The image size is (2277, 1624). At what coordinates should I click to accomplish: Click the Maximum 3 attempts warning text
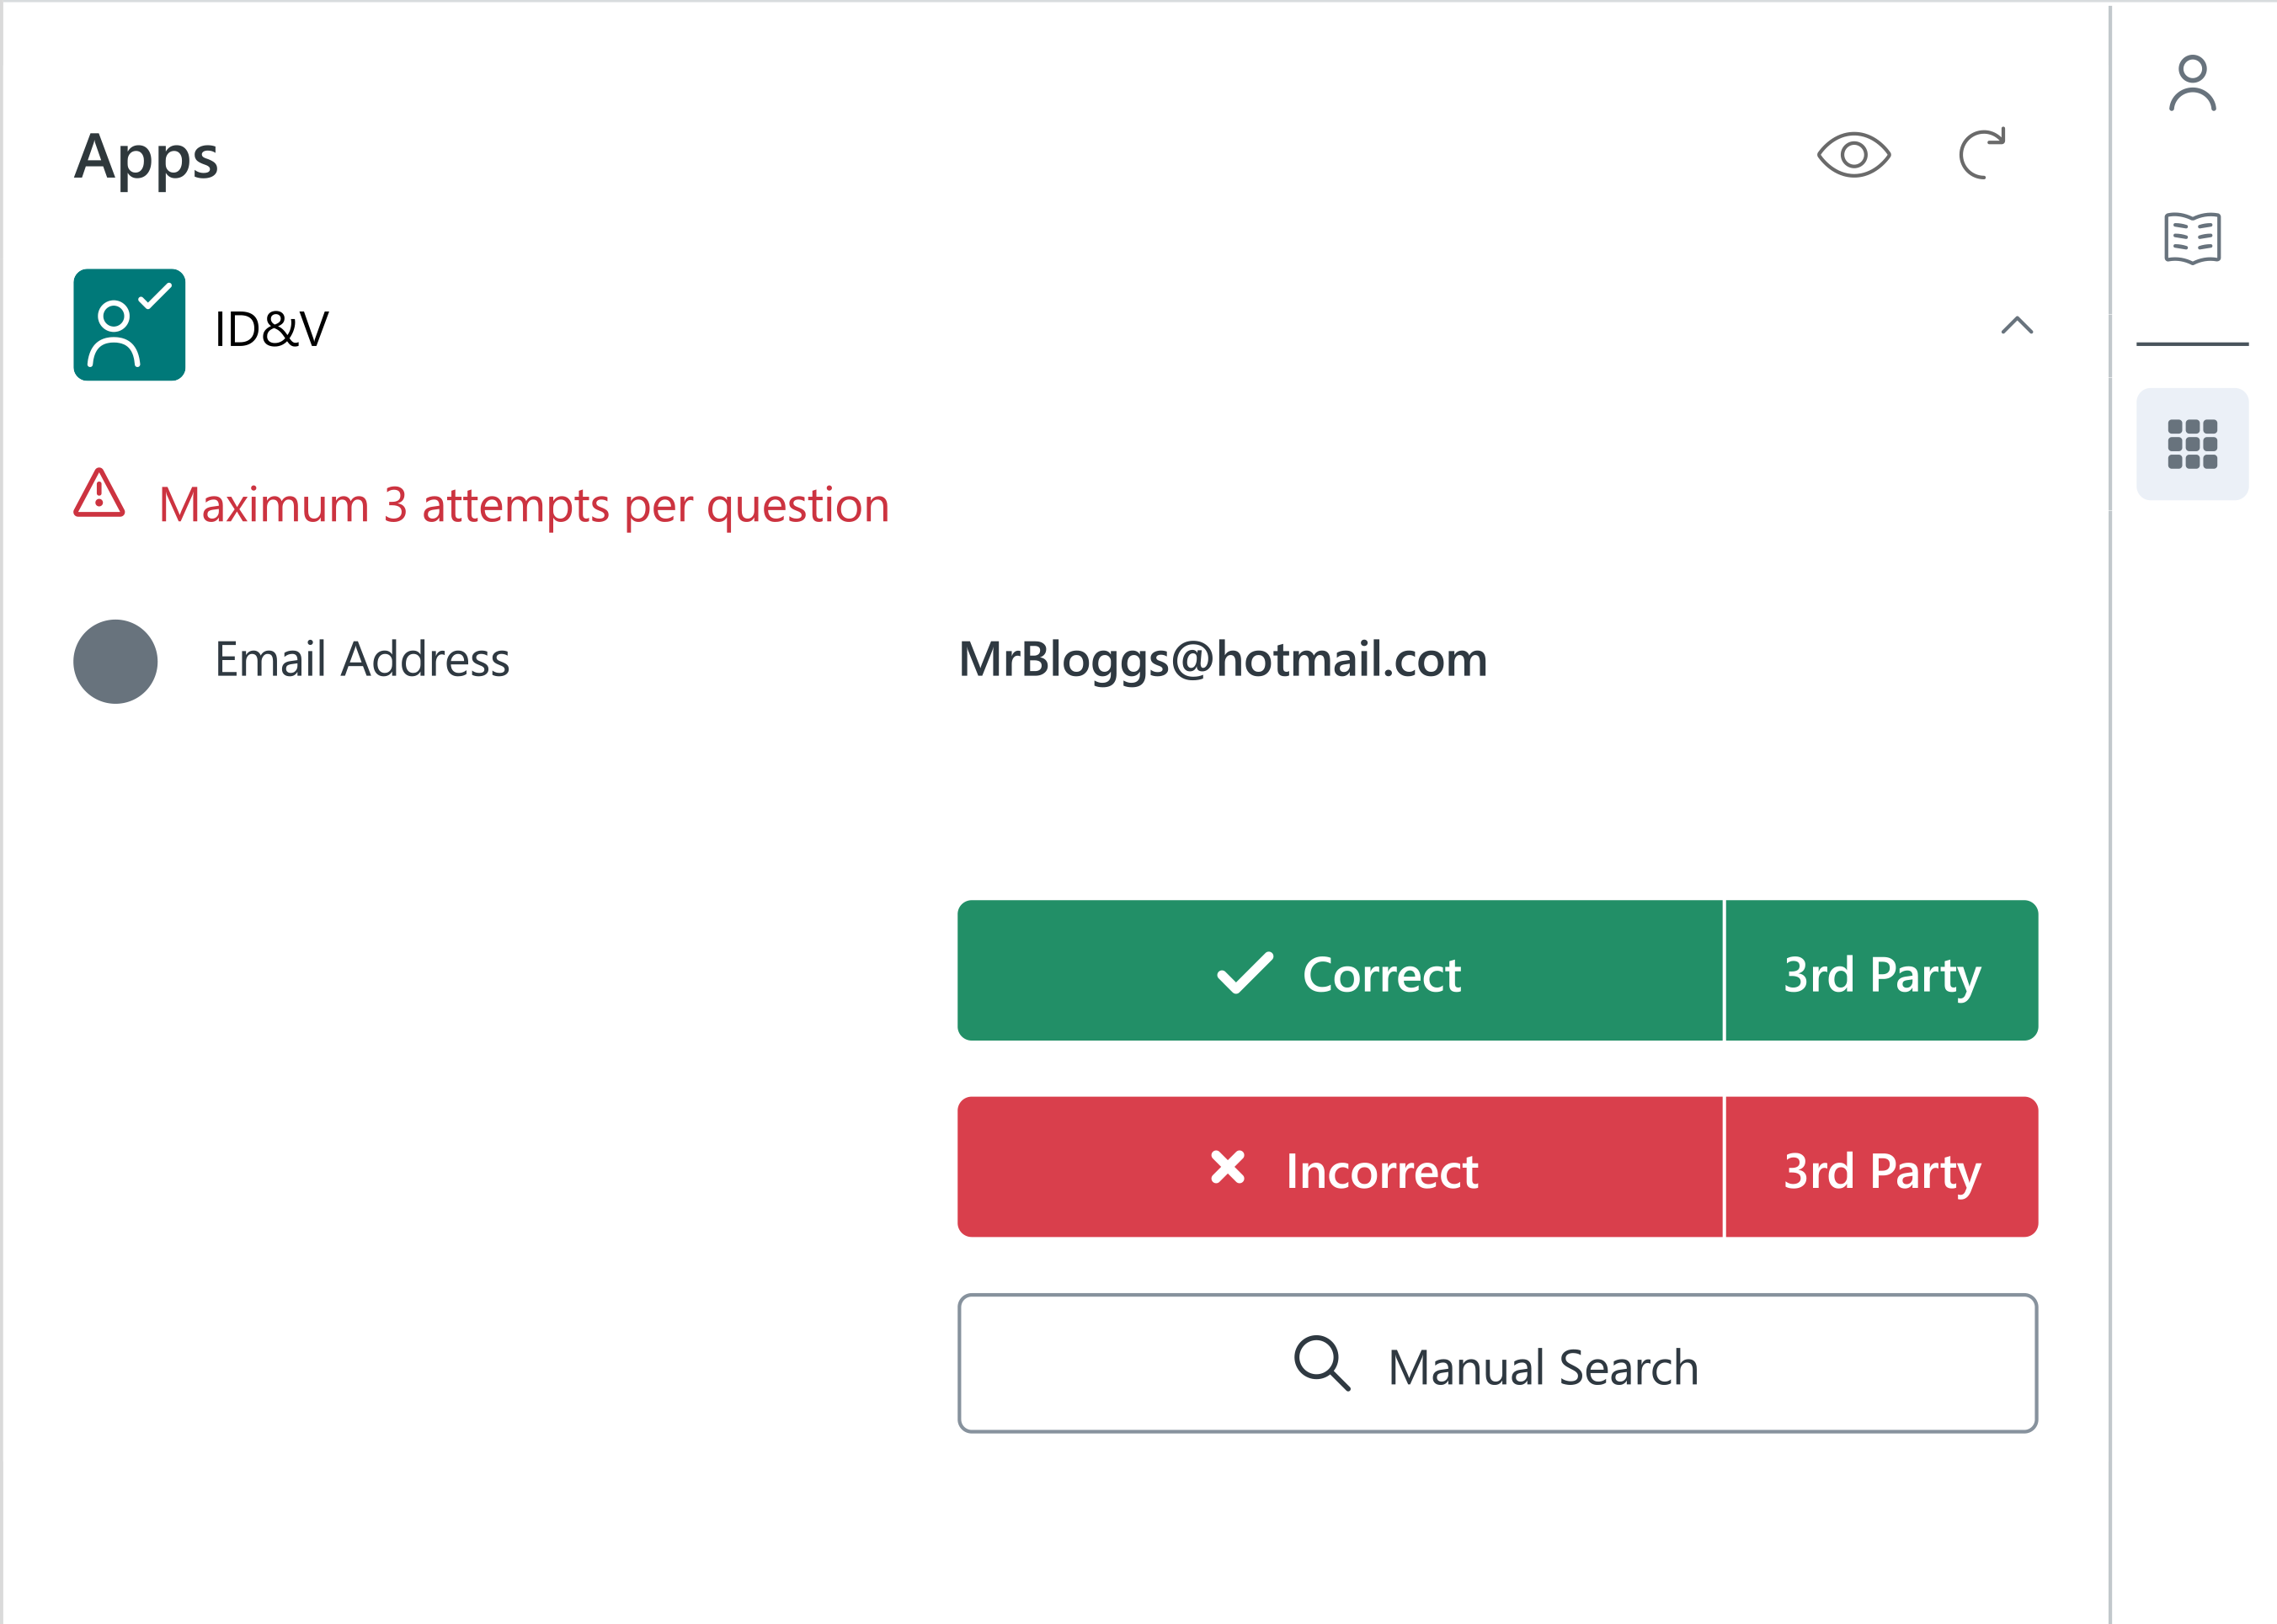point(524,505)
